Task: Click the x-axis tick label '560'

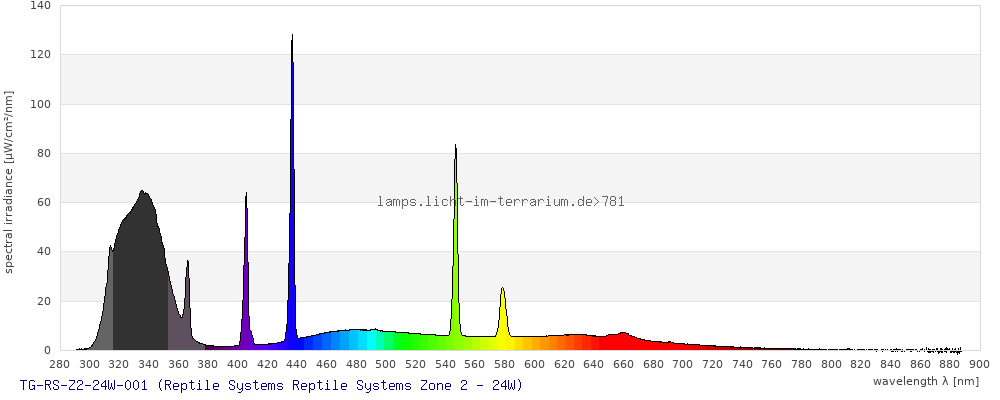Action: [x=475, y=364]
